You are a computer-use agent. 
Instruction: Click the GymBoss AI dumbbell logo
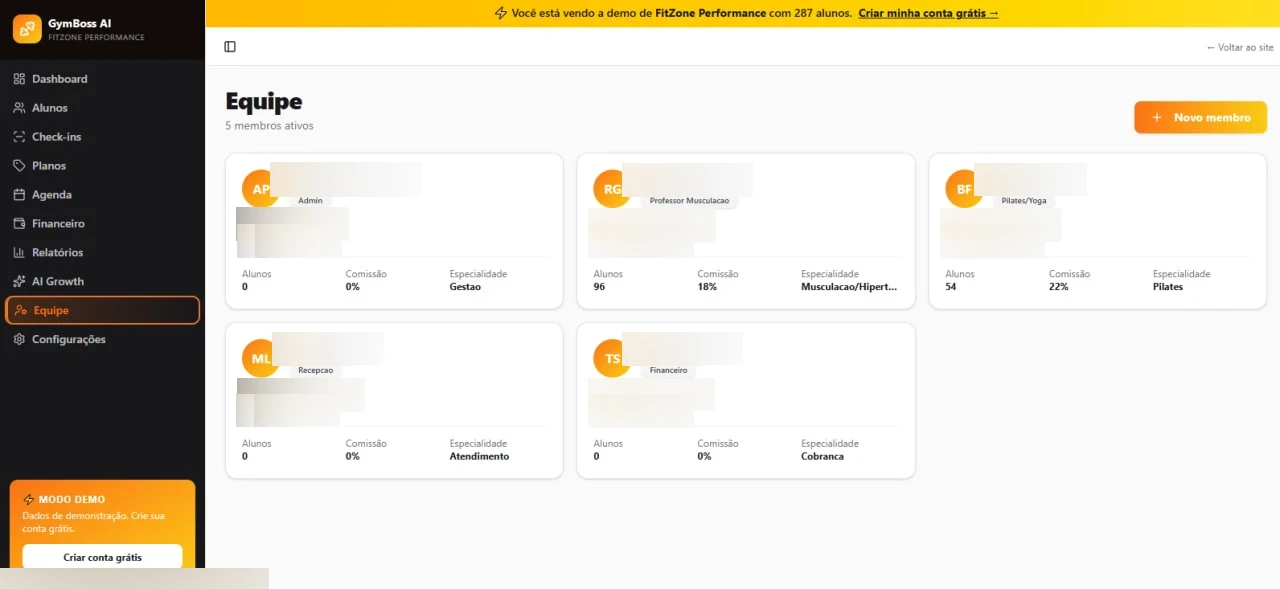[27, 29]
